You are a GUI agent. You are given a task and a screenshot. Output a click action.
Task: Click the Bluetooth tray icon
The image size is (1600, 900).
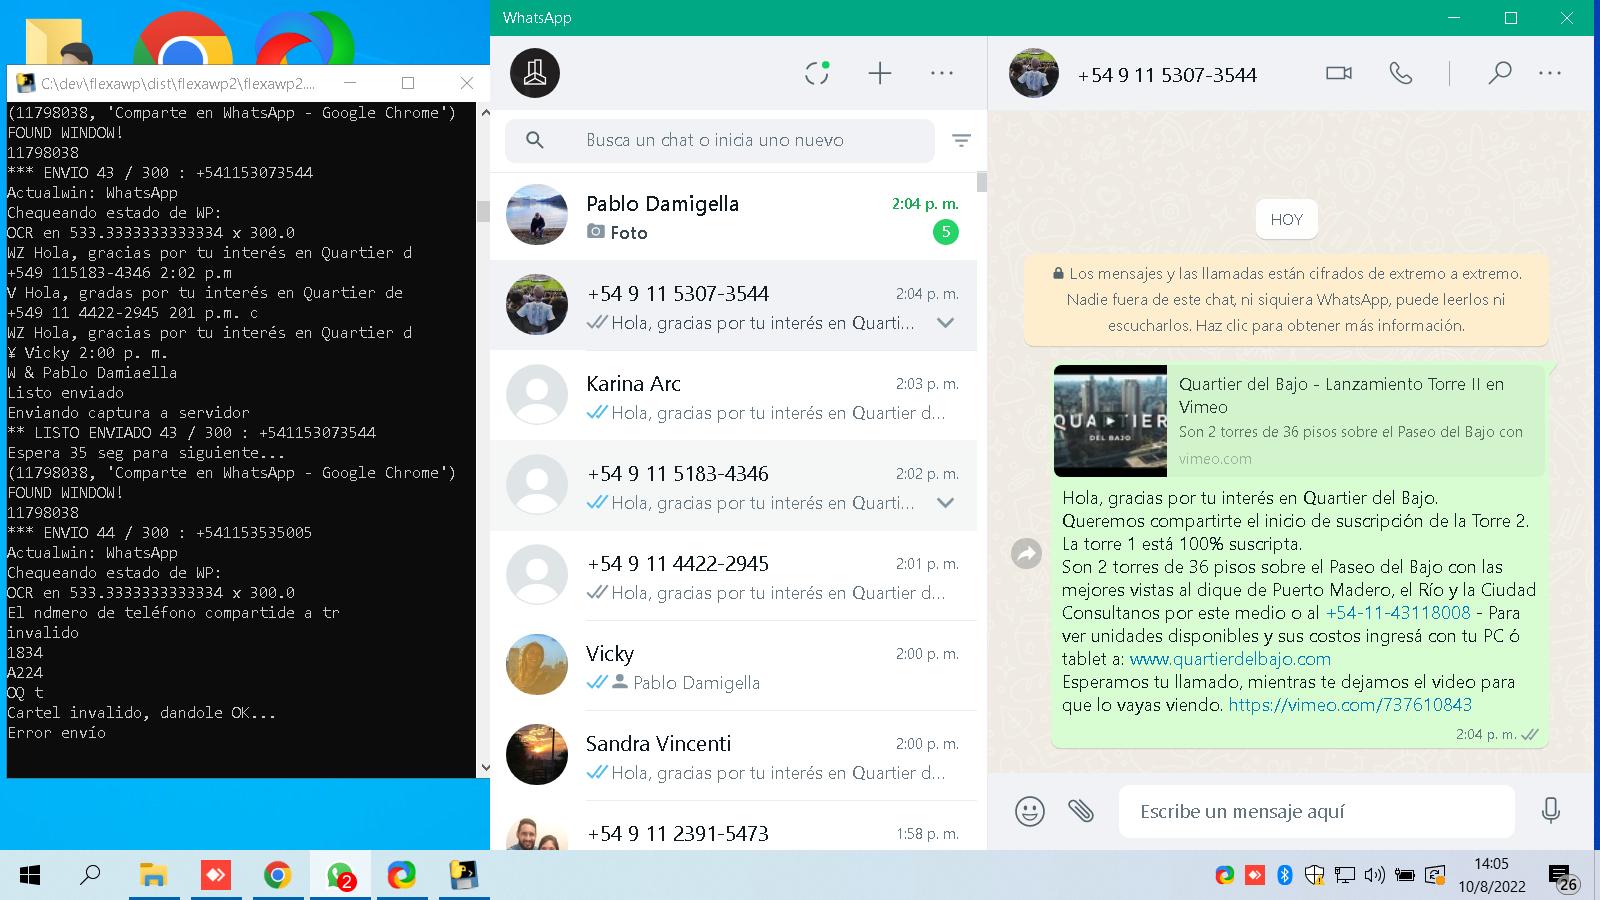click(x=1285, y=875)
